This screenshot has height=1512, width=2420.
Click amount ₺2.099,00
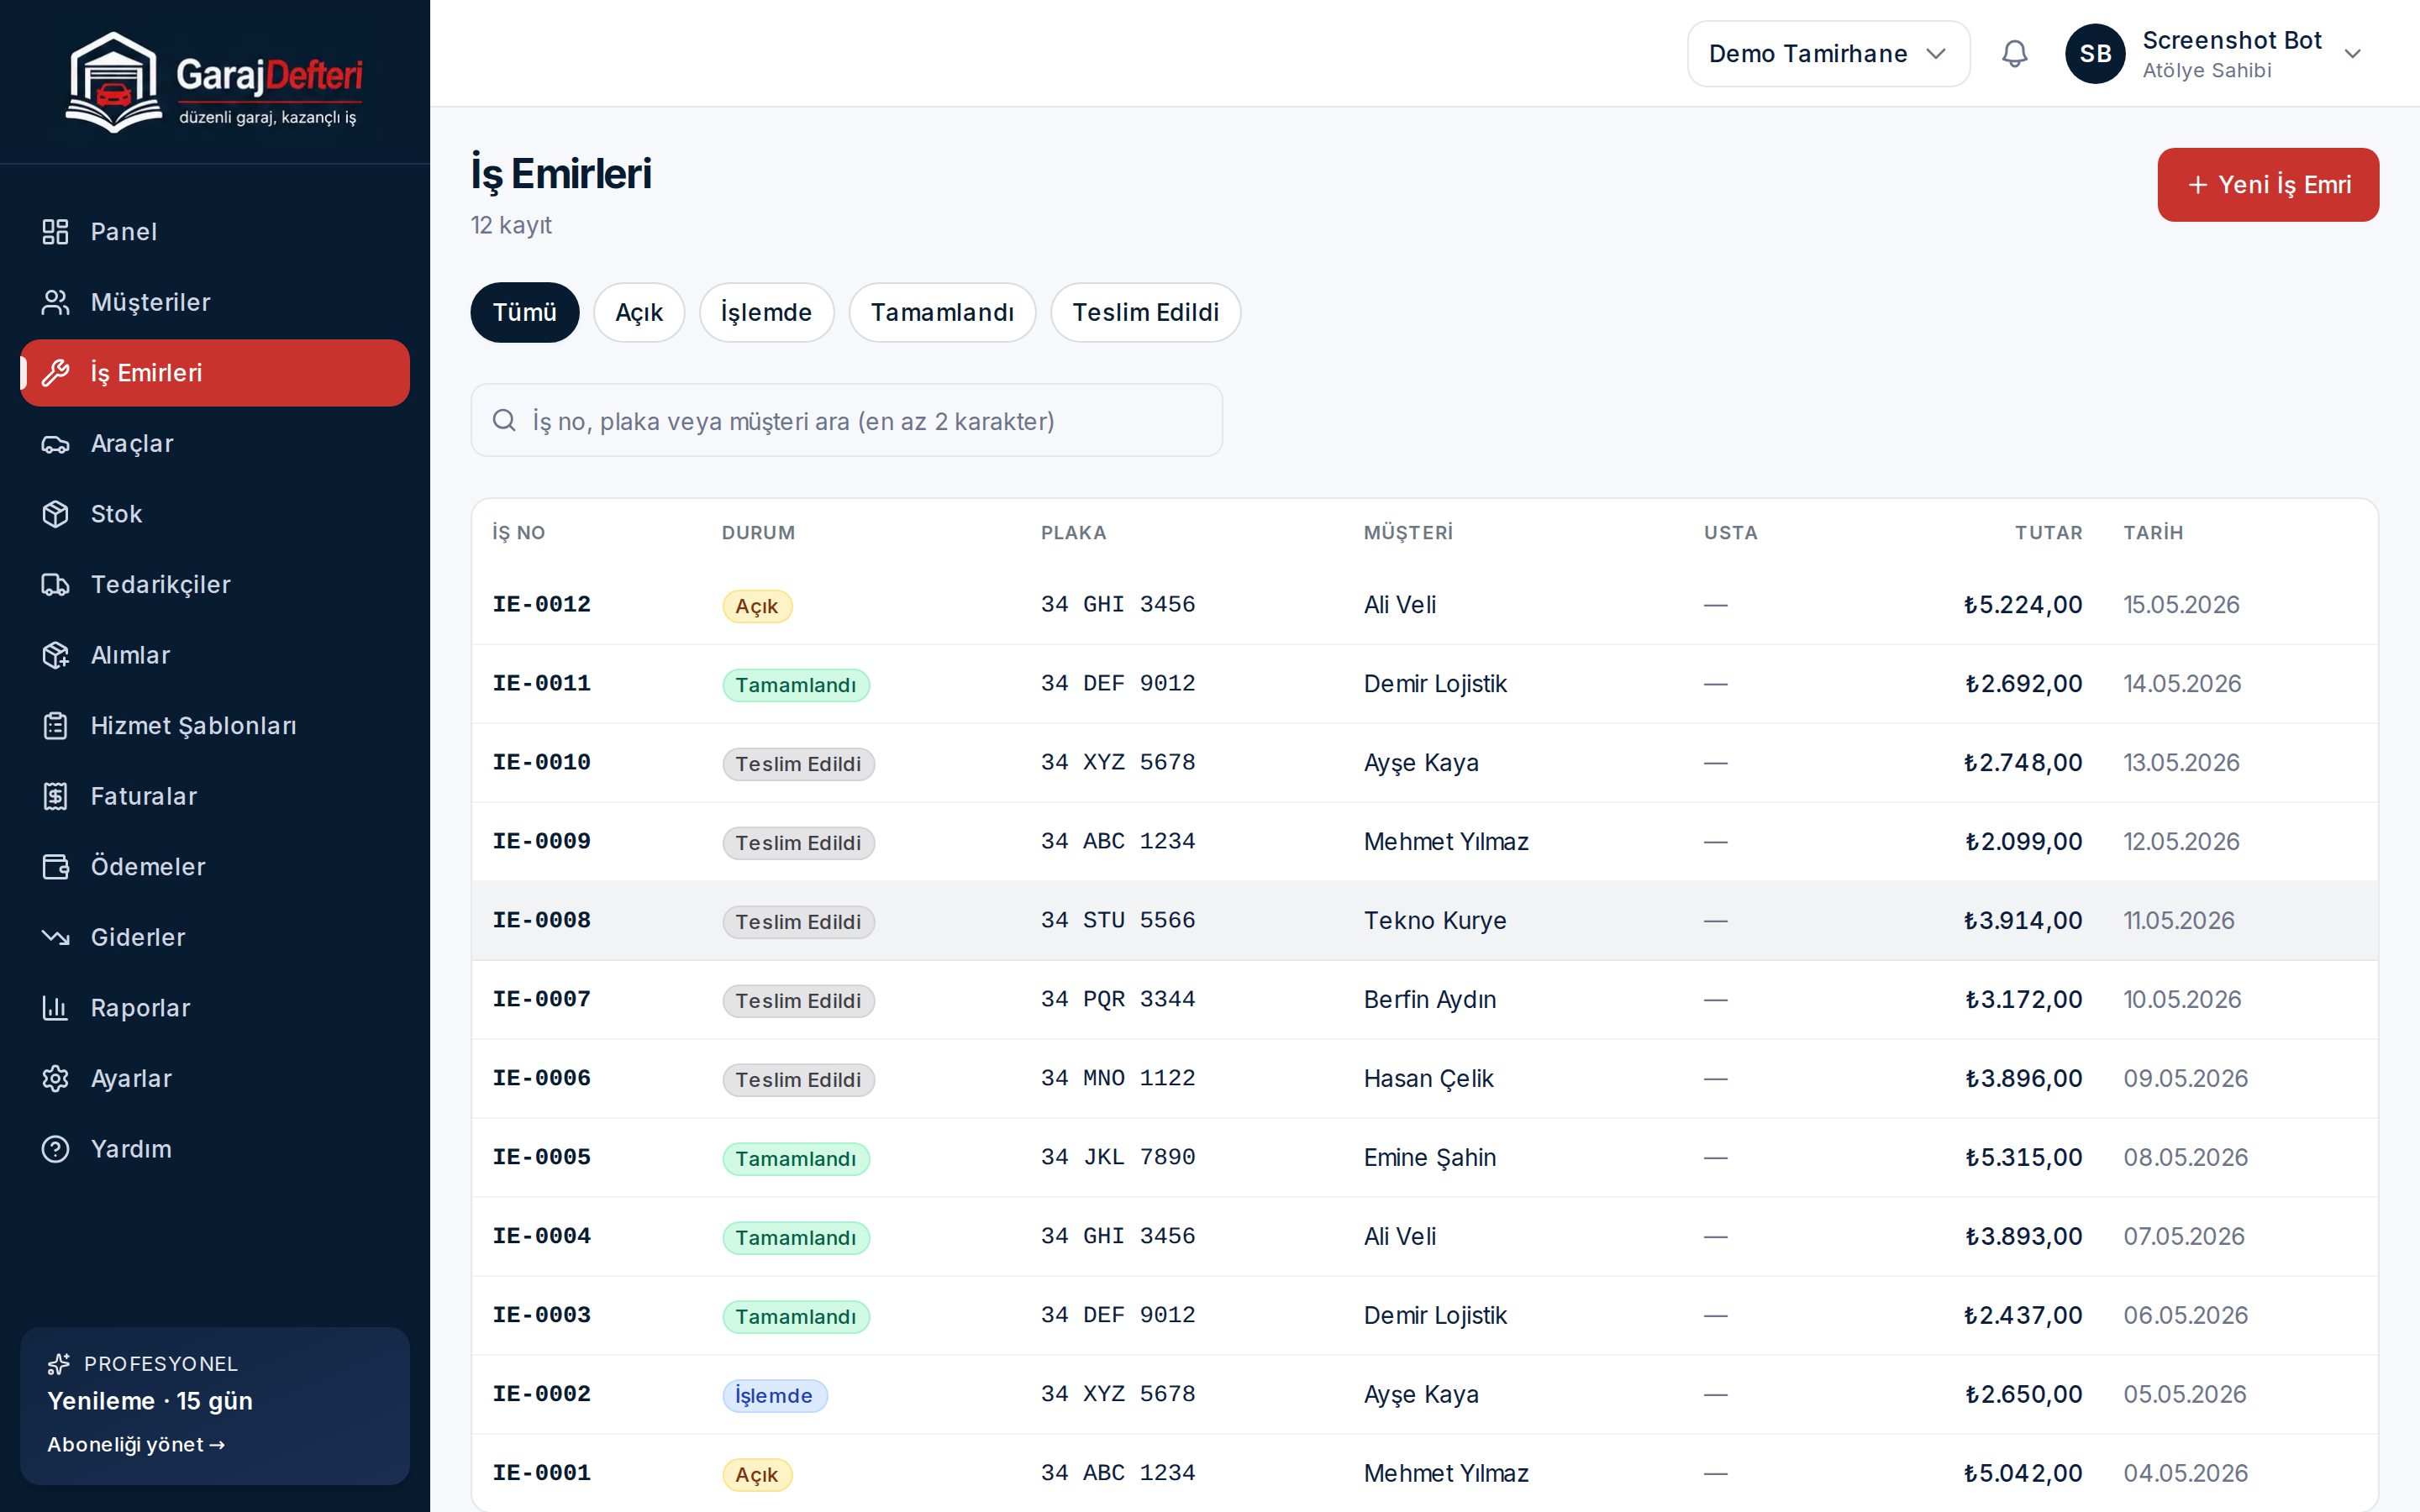(x=2023, y=841)
